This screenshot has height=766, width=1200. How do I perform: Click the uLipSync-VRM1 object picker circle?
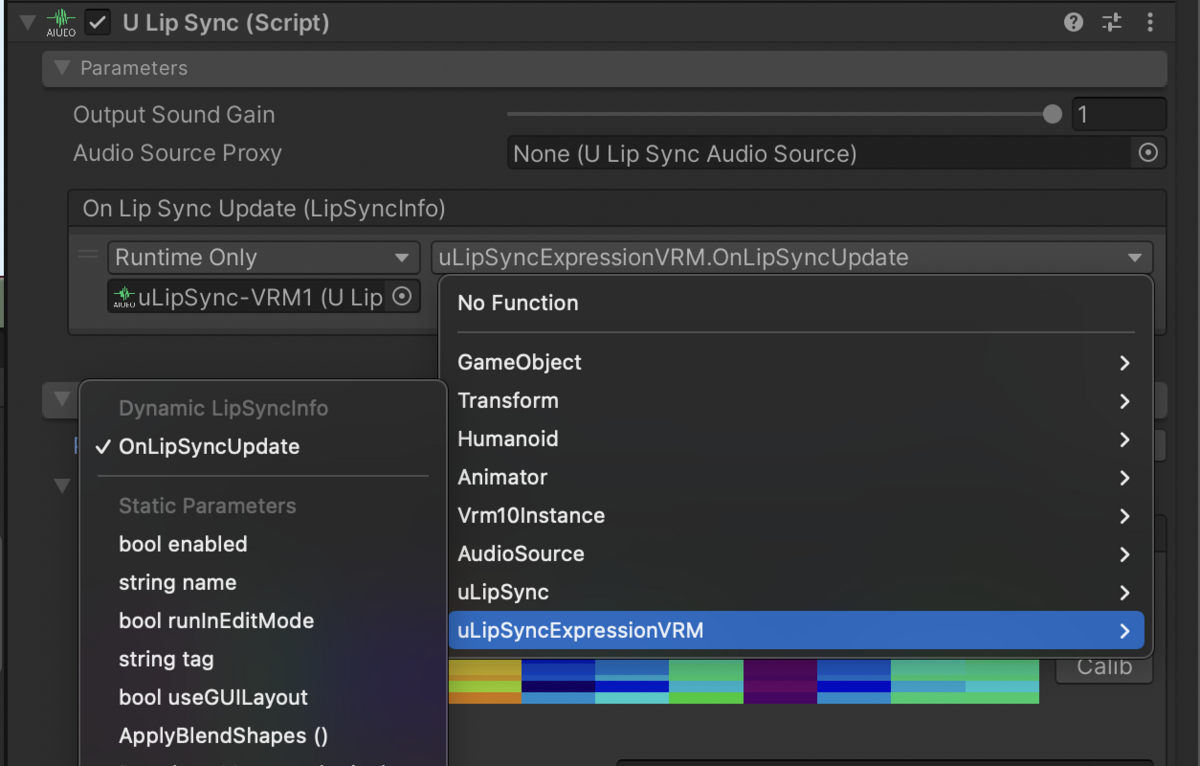[401, 296]
